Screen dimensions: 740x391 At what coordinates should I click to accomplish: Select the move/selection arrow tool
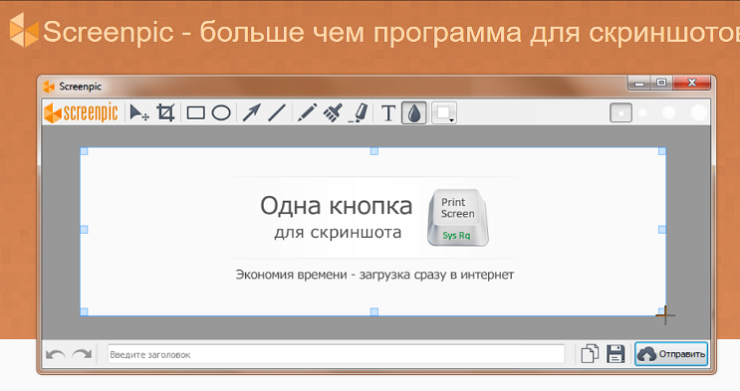139,113
